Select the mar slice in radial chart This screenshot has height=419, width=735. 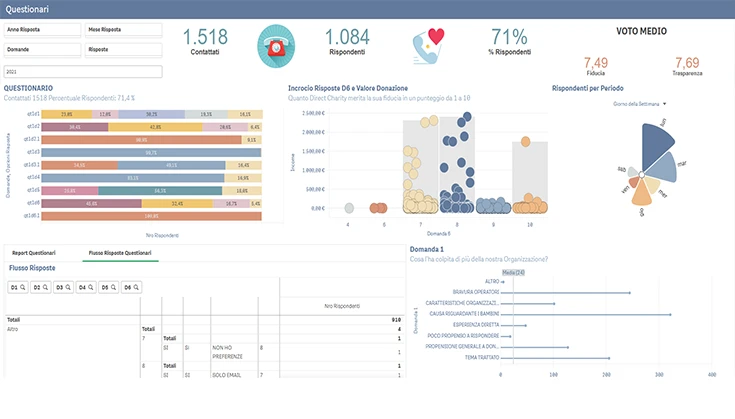pyautogui.click(x=664, y=168)
